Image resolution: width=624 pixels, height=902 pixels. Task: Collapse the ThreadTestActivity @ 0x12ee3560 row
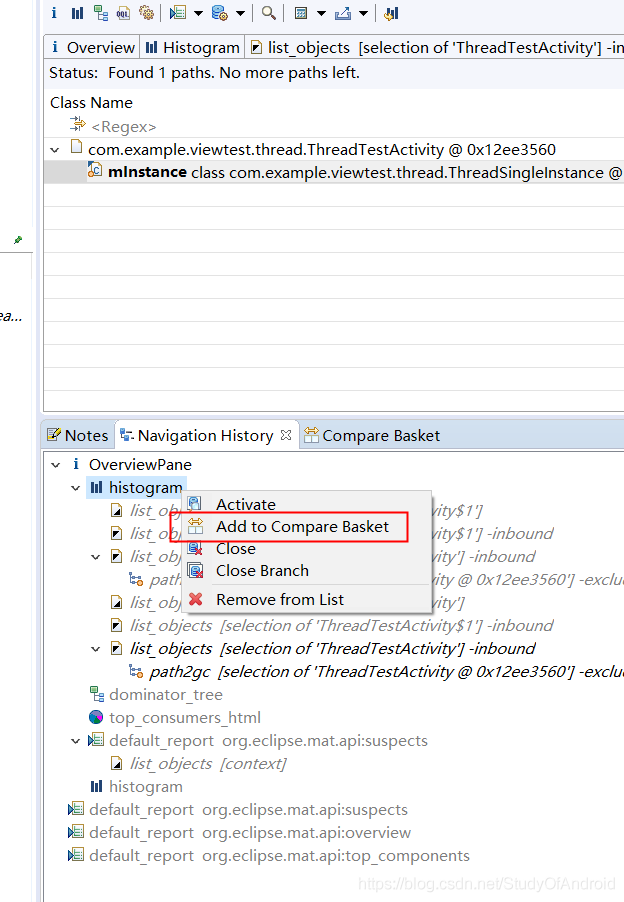click(x=55, y=150)
